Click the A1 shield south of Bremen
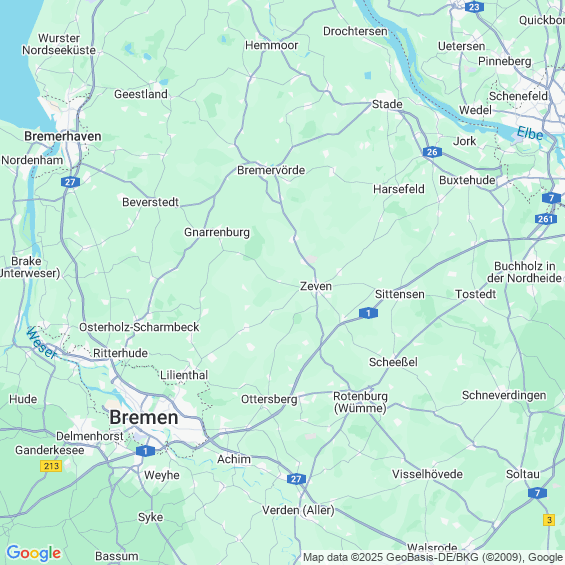 coord(145,451)
